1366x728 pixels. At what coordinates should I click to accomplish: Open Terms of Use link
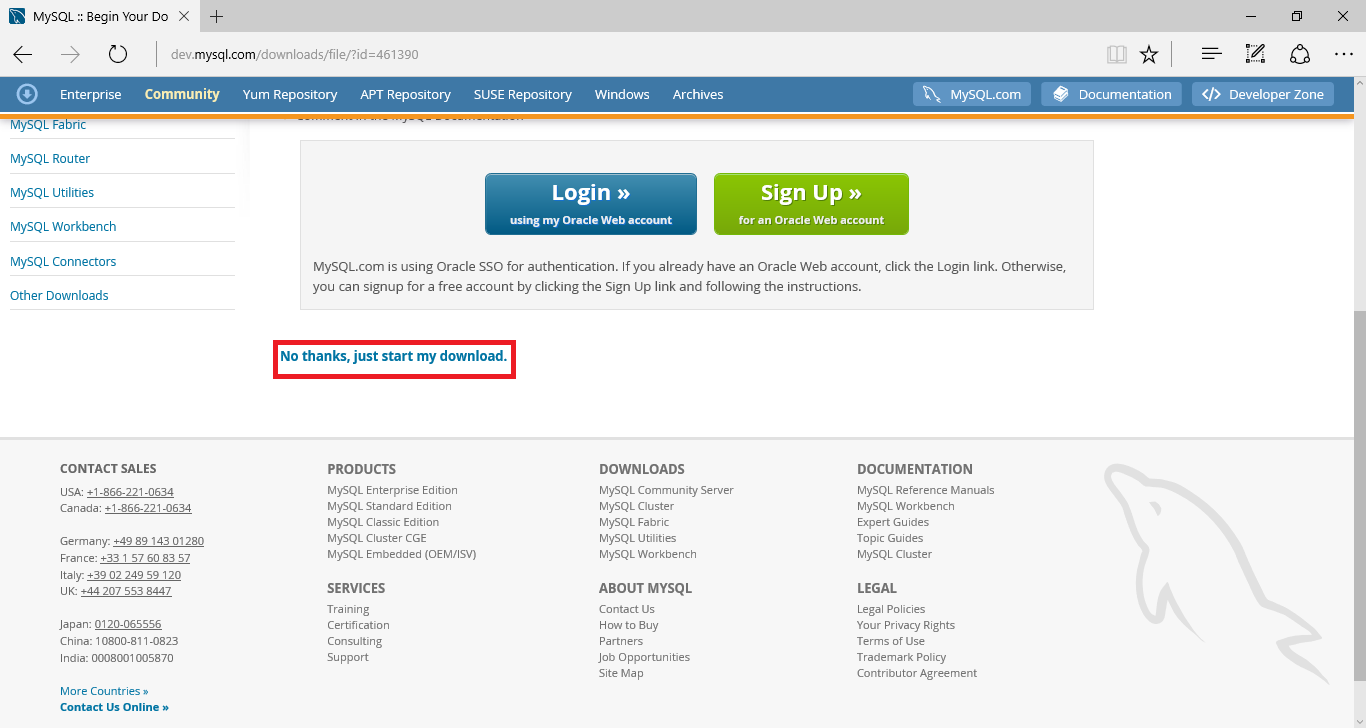point(891,641)
